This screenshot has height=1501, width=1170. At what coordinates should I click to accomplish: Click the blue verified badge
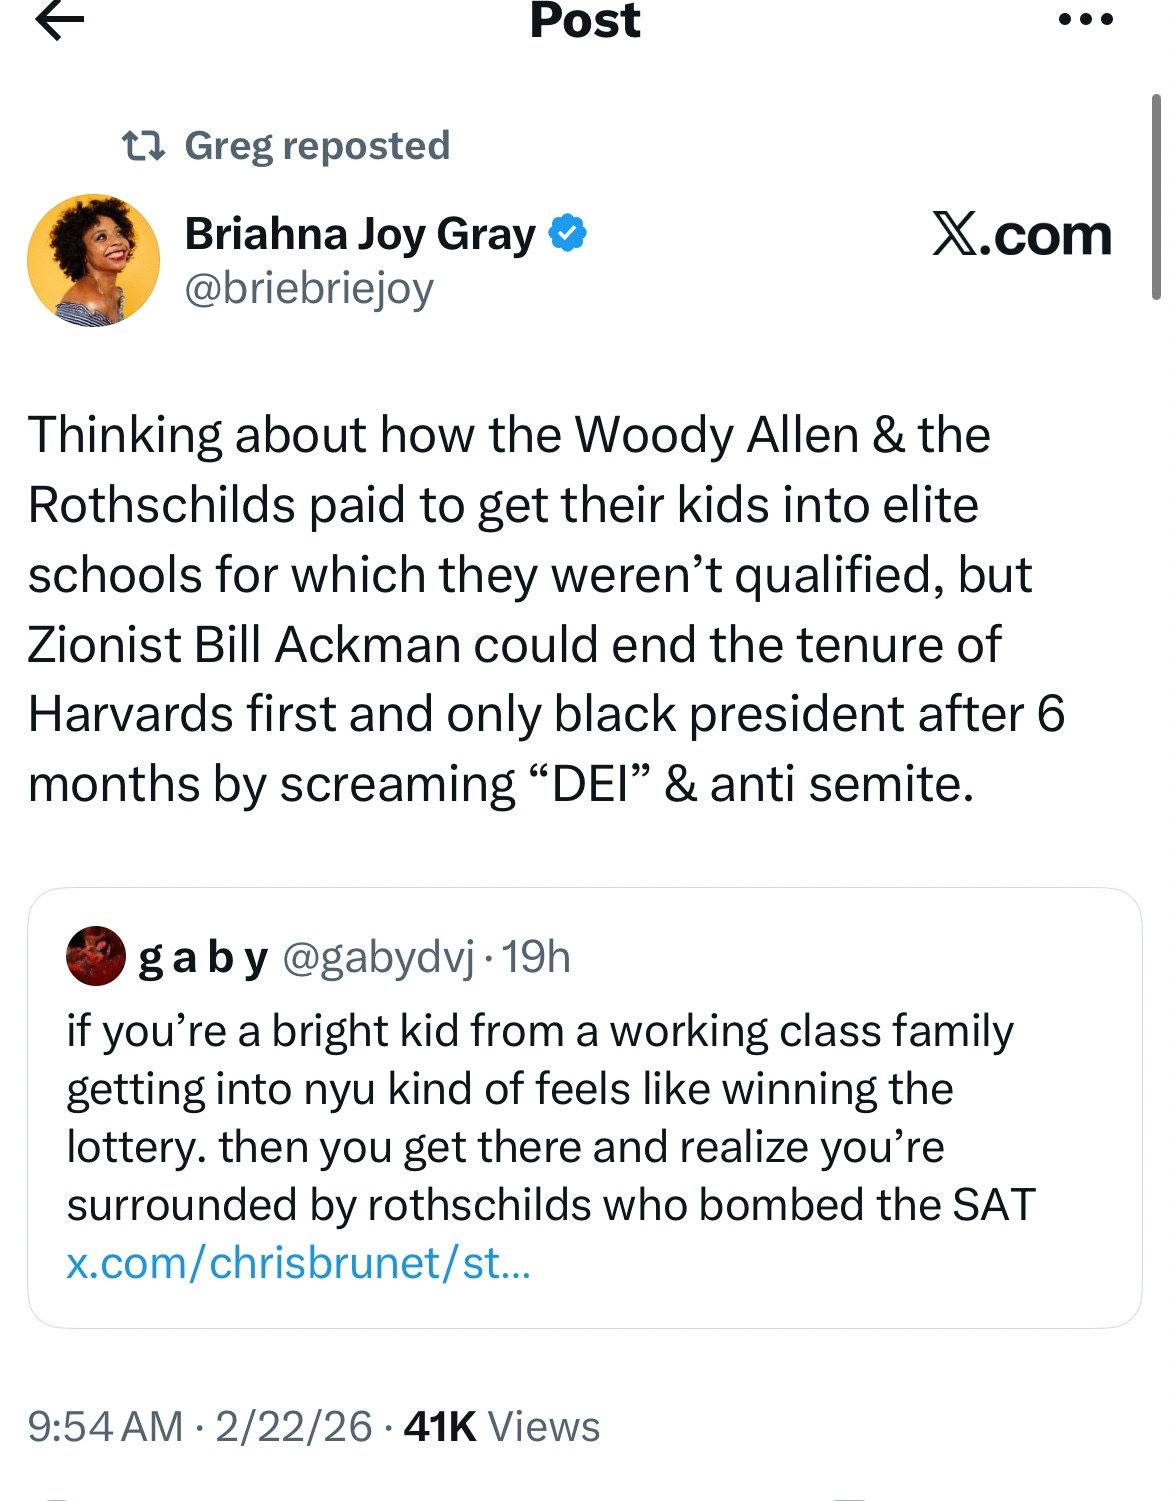[567, 233]
